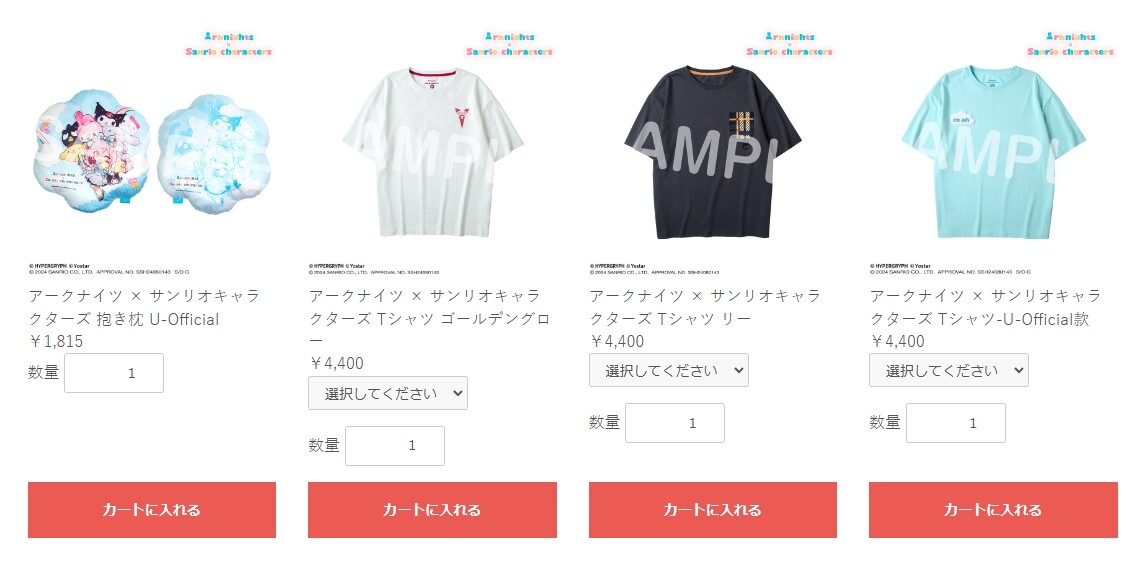Viewport: 1142px width, 562px height.
Task: Expand 選択してください dropdown for Lee T-shirt
Action: point(669,370)
